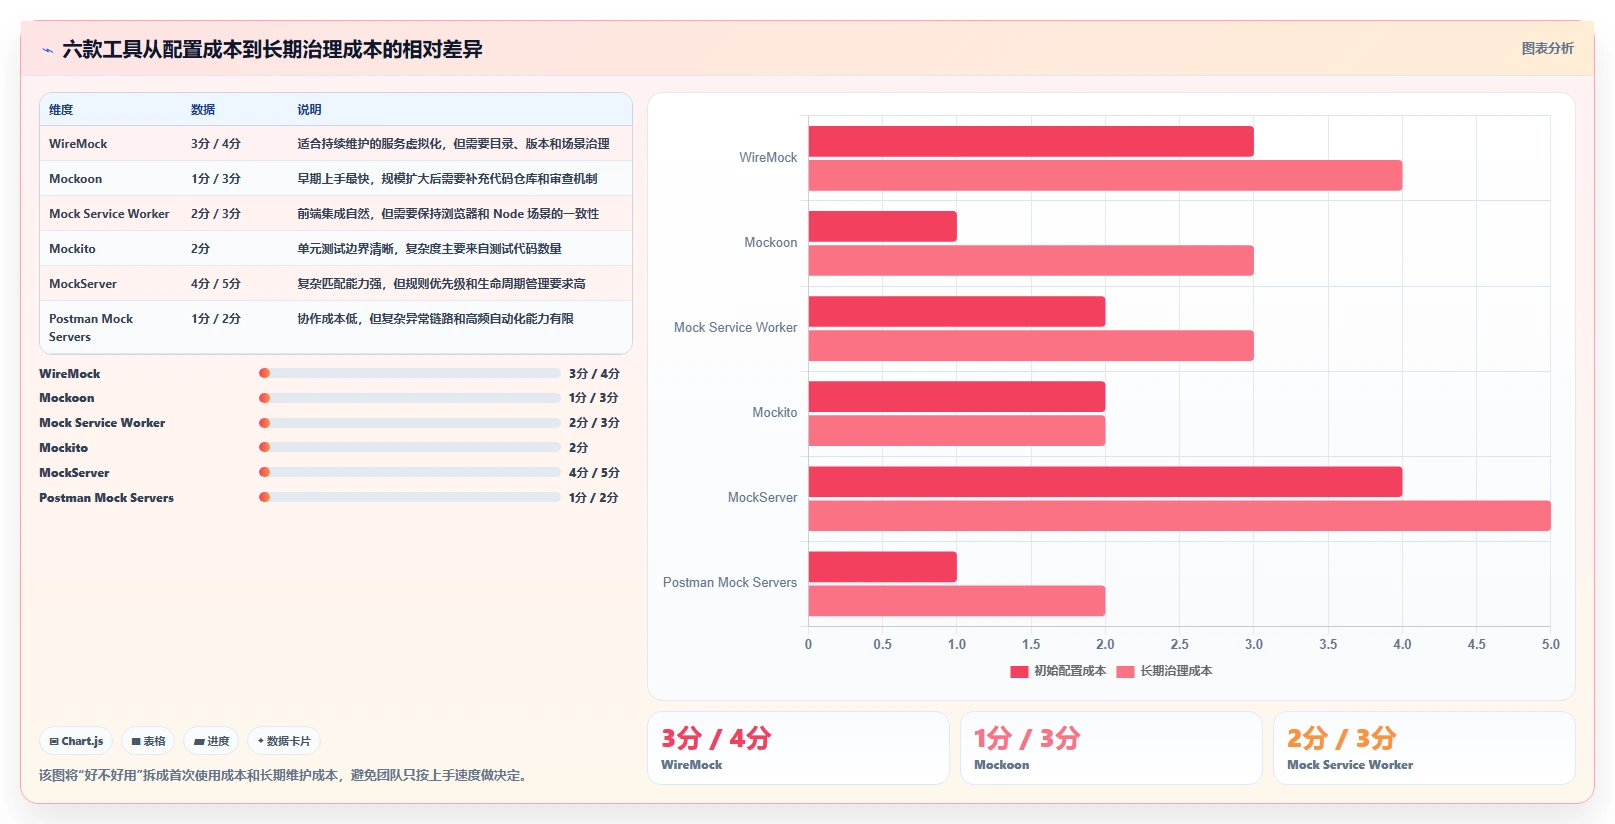Click the WireMock chart axis label
The image size is (1615, 824).
(768, 158)
